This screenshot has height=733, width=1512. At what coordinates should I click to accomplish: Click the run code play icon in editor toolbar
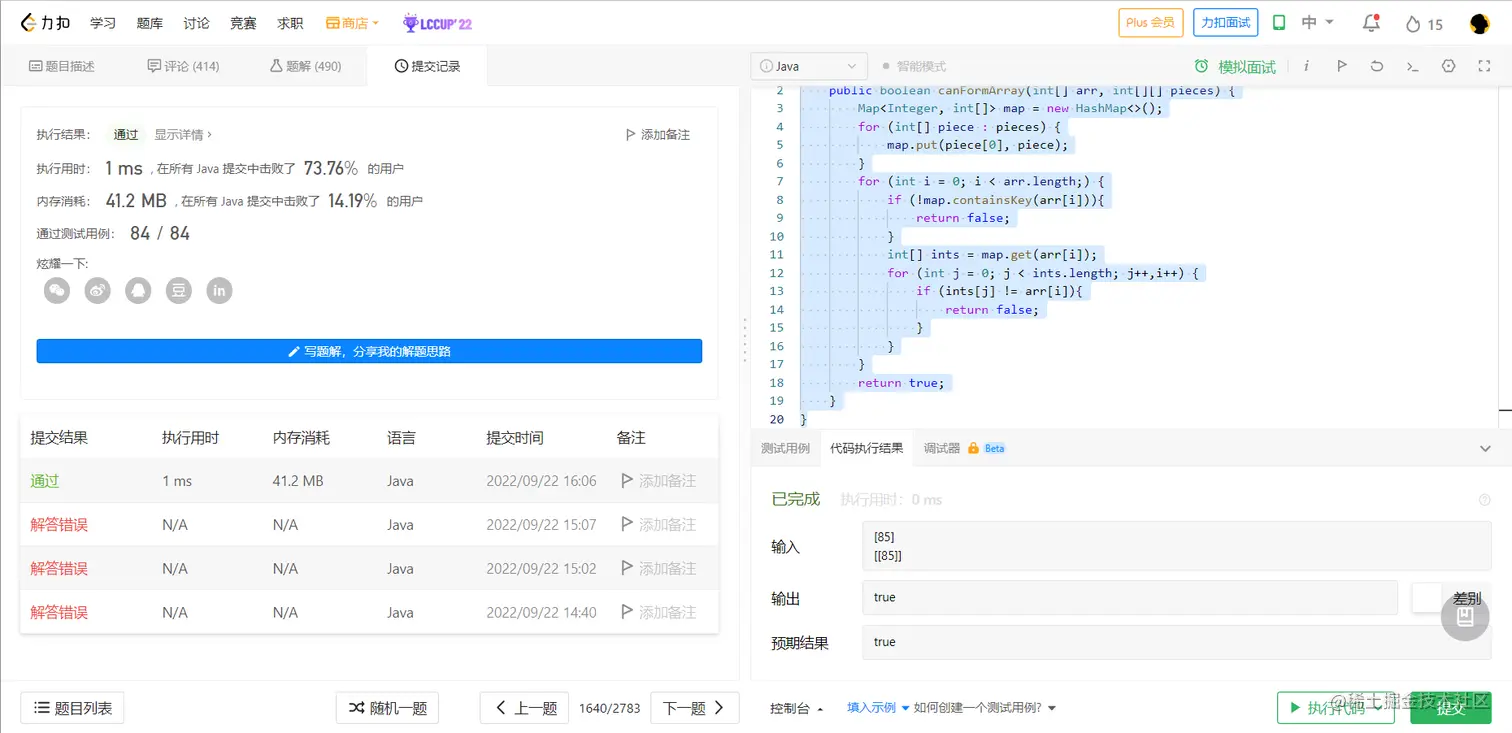1342,66
